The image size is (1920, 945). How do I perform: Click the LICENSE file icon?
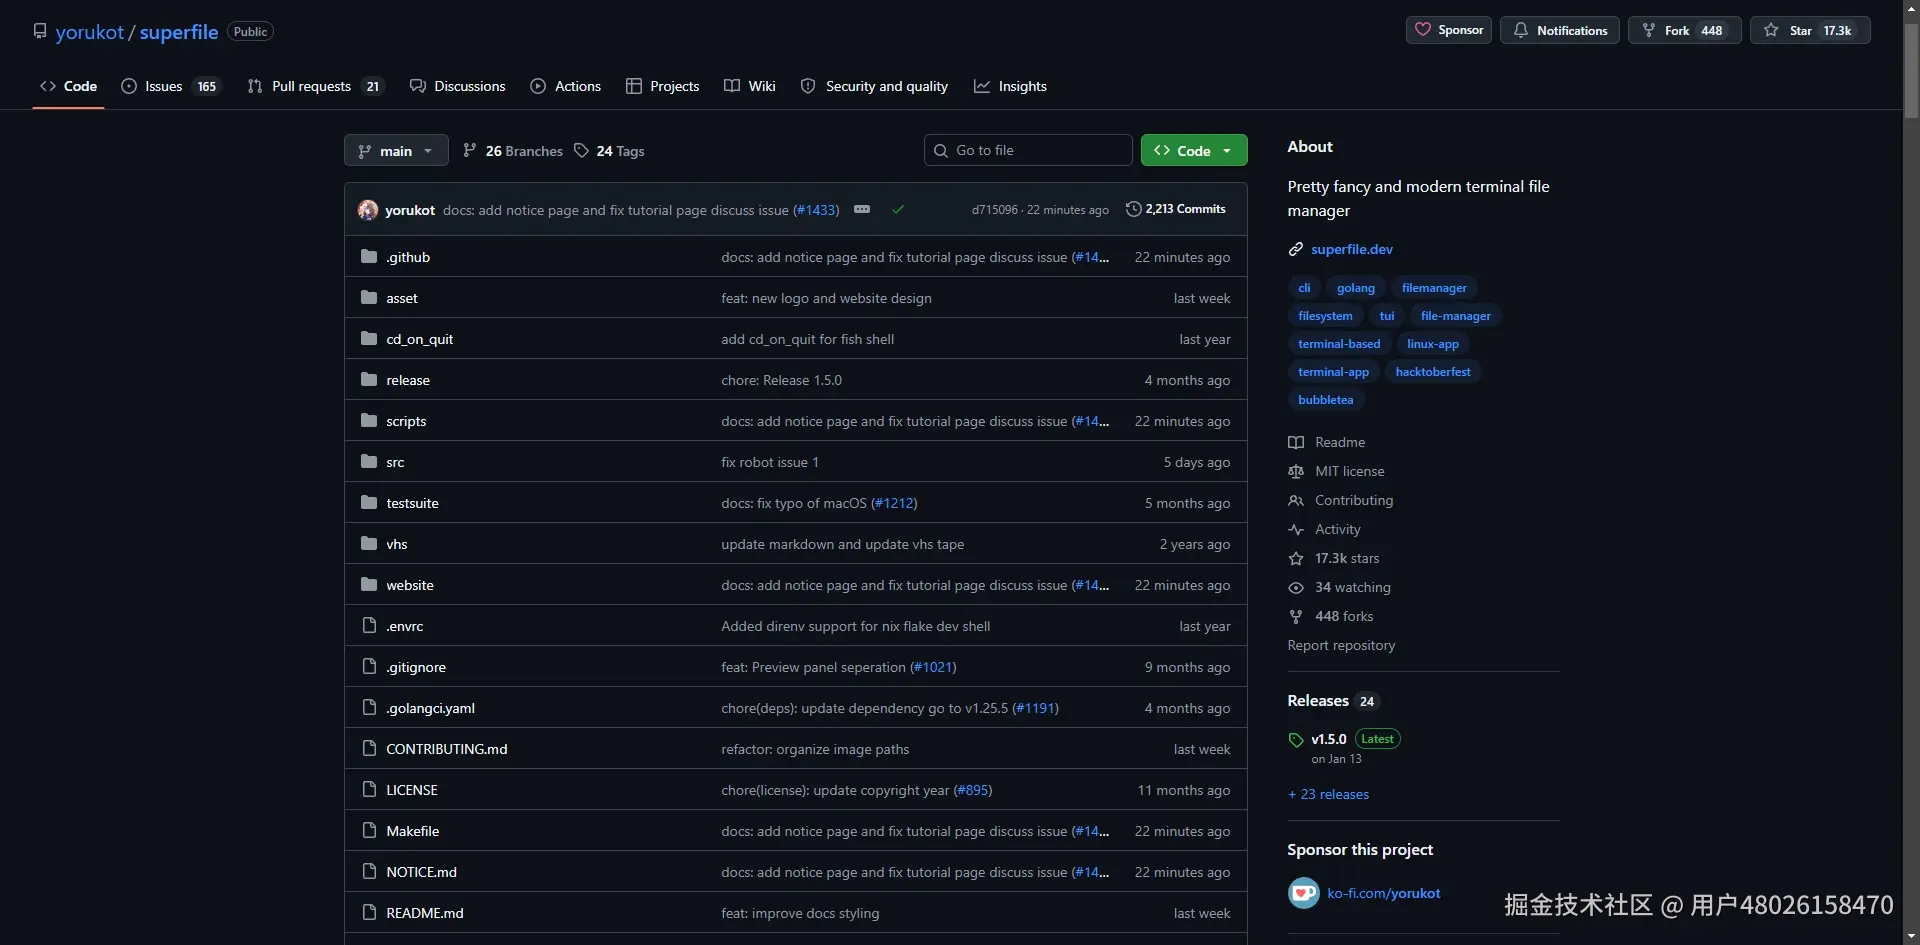click(x=369, y=790)
